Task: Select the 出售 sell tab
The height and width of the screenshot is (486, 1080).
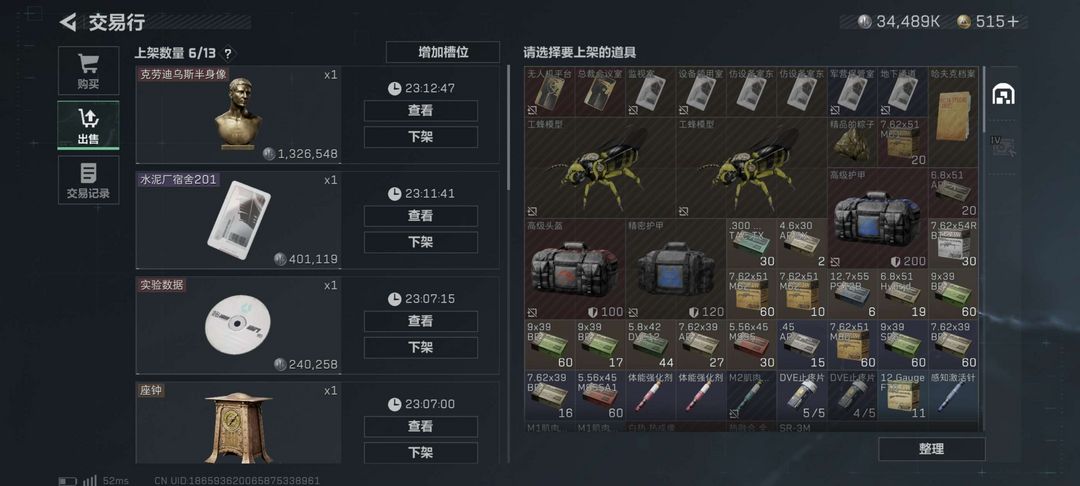Action: point(88,125)
